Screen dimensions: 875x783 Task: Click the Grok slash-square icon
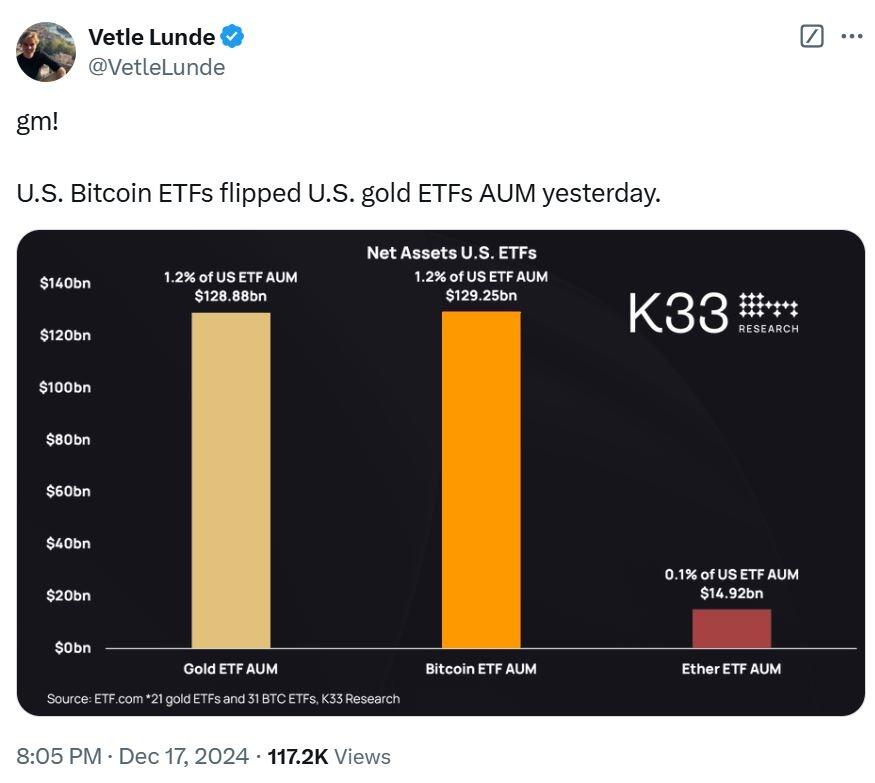[812, 37]
